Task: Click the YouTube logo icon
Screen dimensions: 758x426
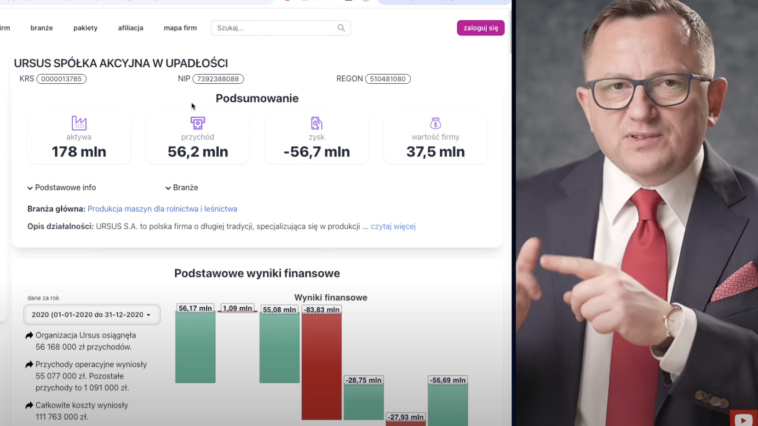Action: [x=743, y=419]
